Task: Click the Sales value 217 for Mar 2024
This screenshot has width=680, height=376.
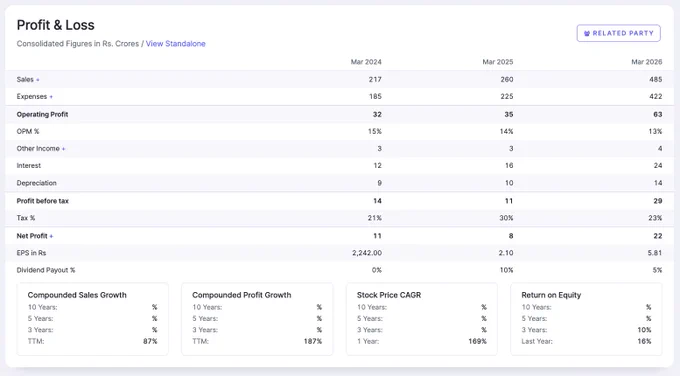Action: coord(375,79)
